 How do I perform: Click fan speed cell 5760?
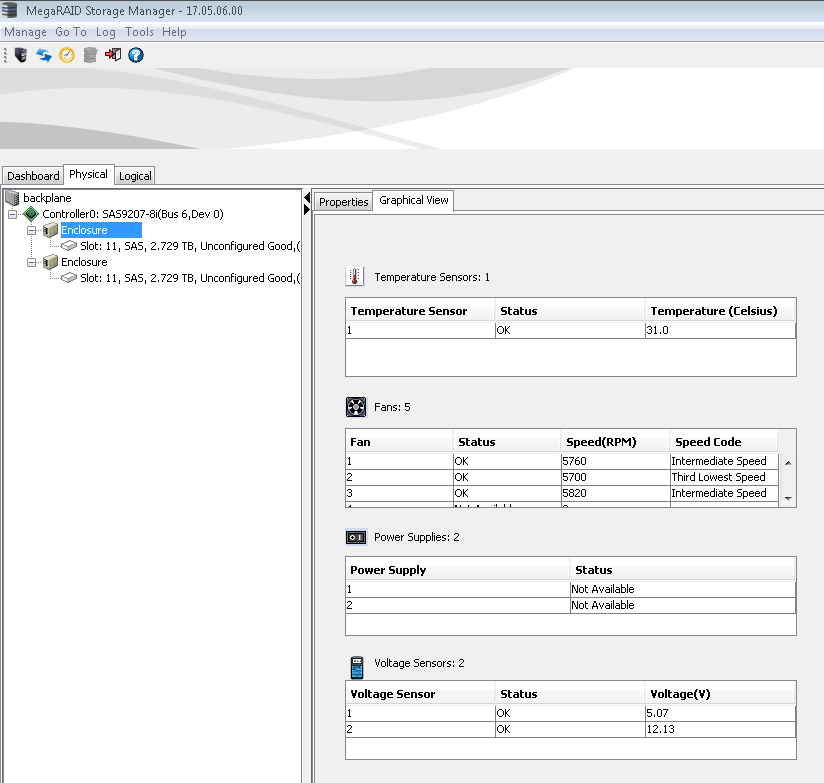[615, 461]
